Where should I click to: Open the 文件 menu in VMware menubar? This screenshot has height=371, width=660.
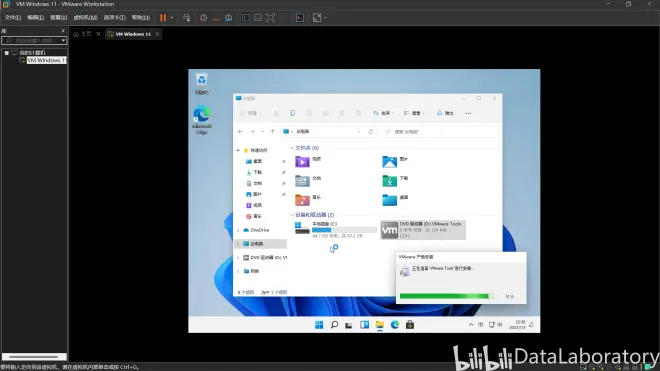pyautogui.click(x=13, y=18)
